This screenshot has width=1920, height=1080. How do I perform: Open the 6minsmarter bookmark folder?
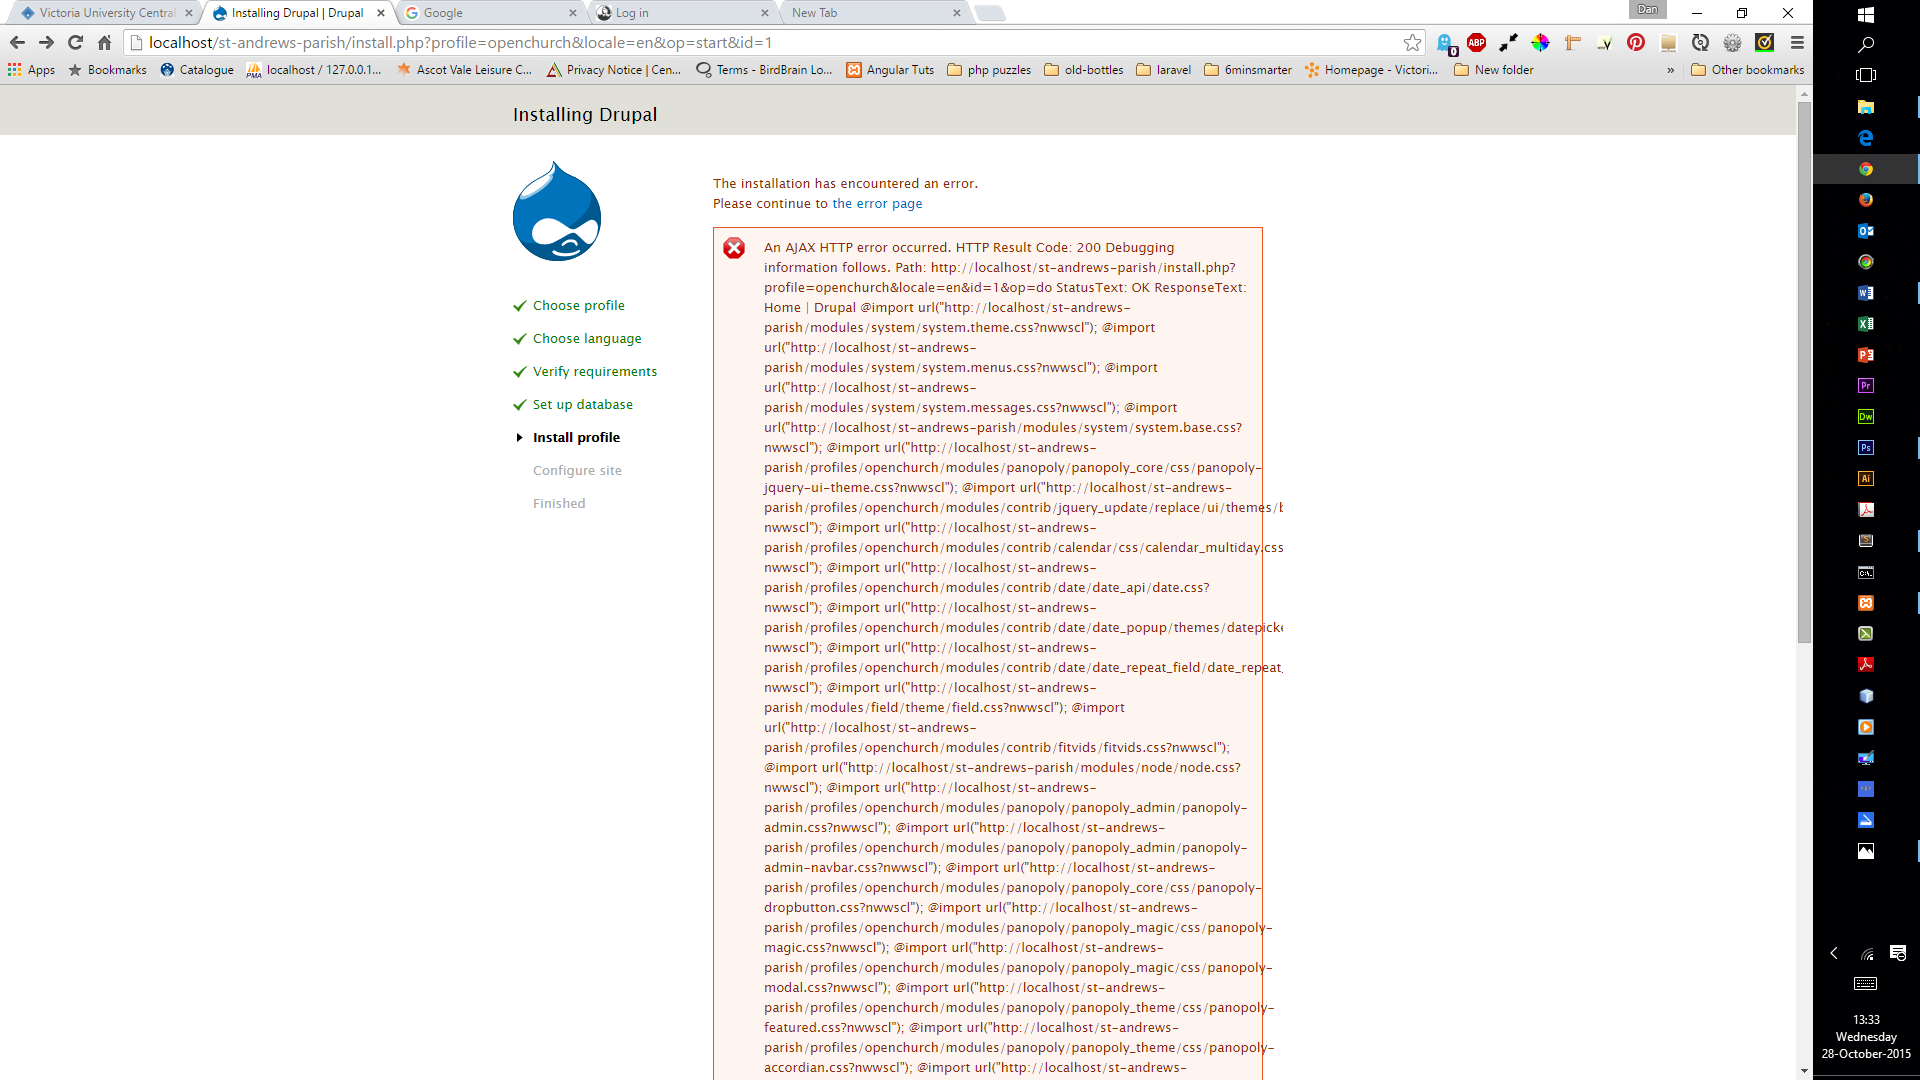pos(1248,70)
